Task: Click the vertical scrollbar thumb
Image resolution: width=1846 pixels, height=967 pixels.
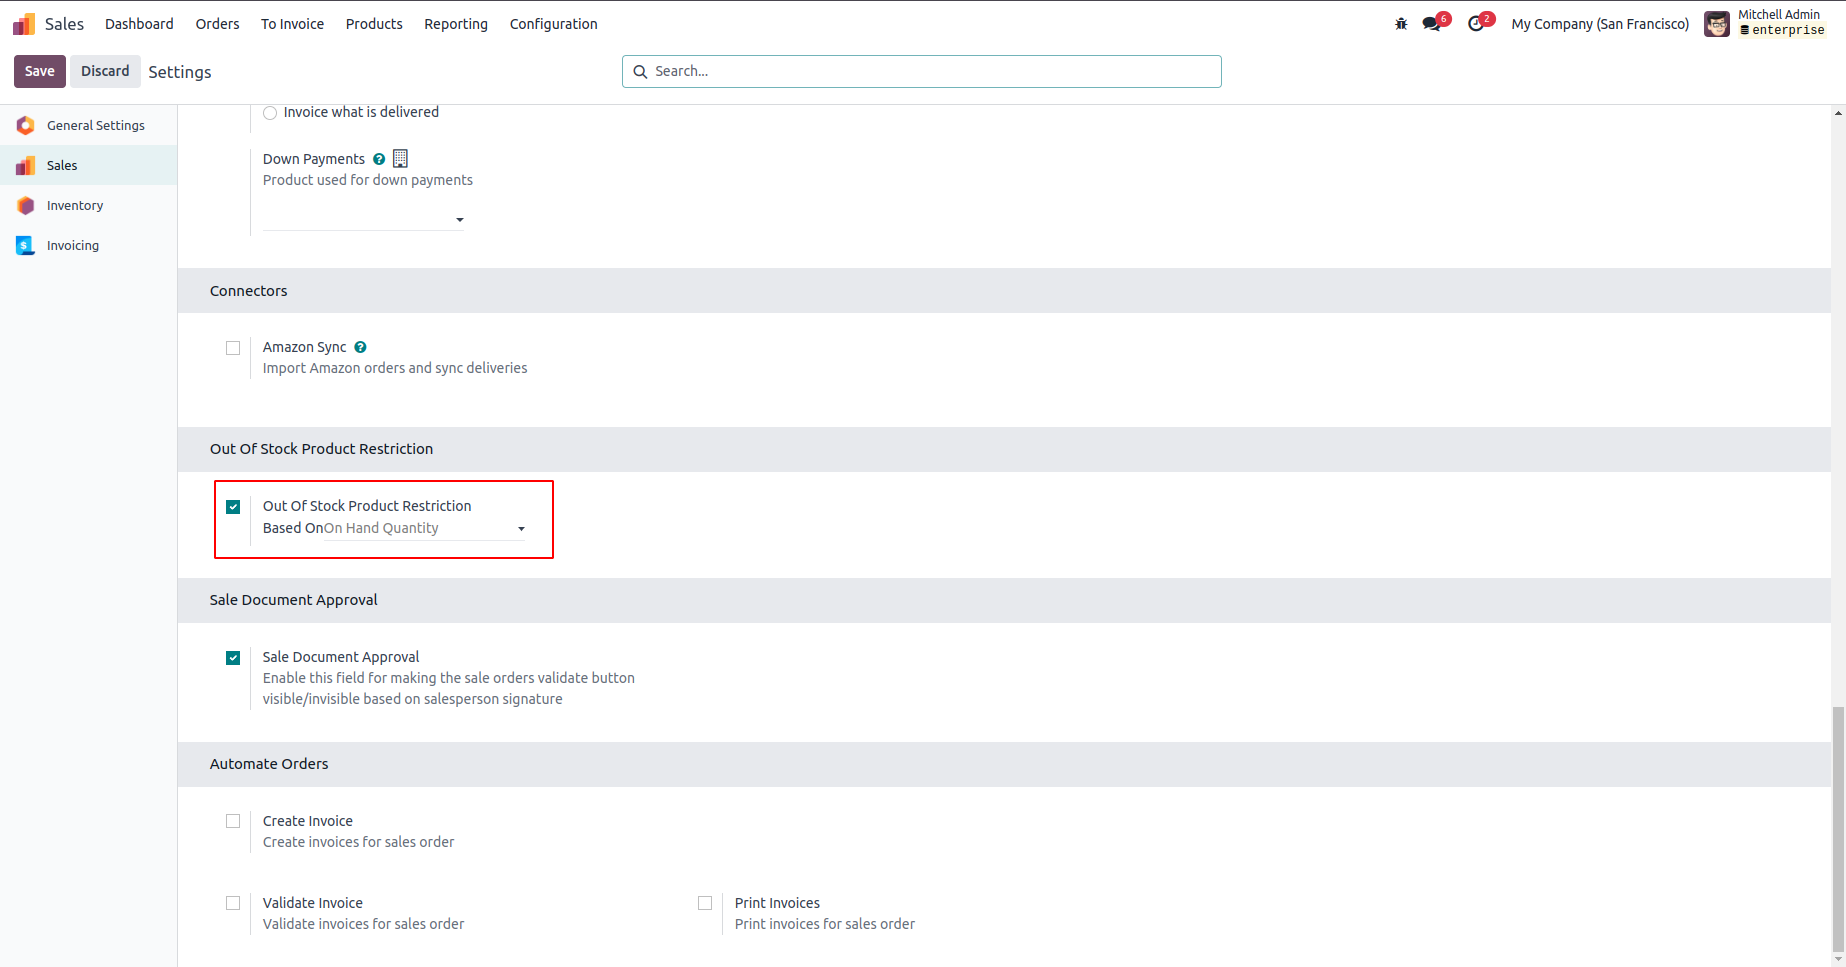Action: pyautogui.click(x=1838, y=828)
